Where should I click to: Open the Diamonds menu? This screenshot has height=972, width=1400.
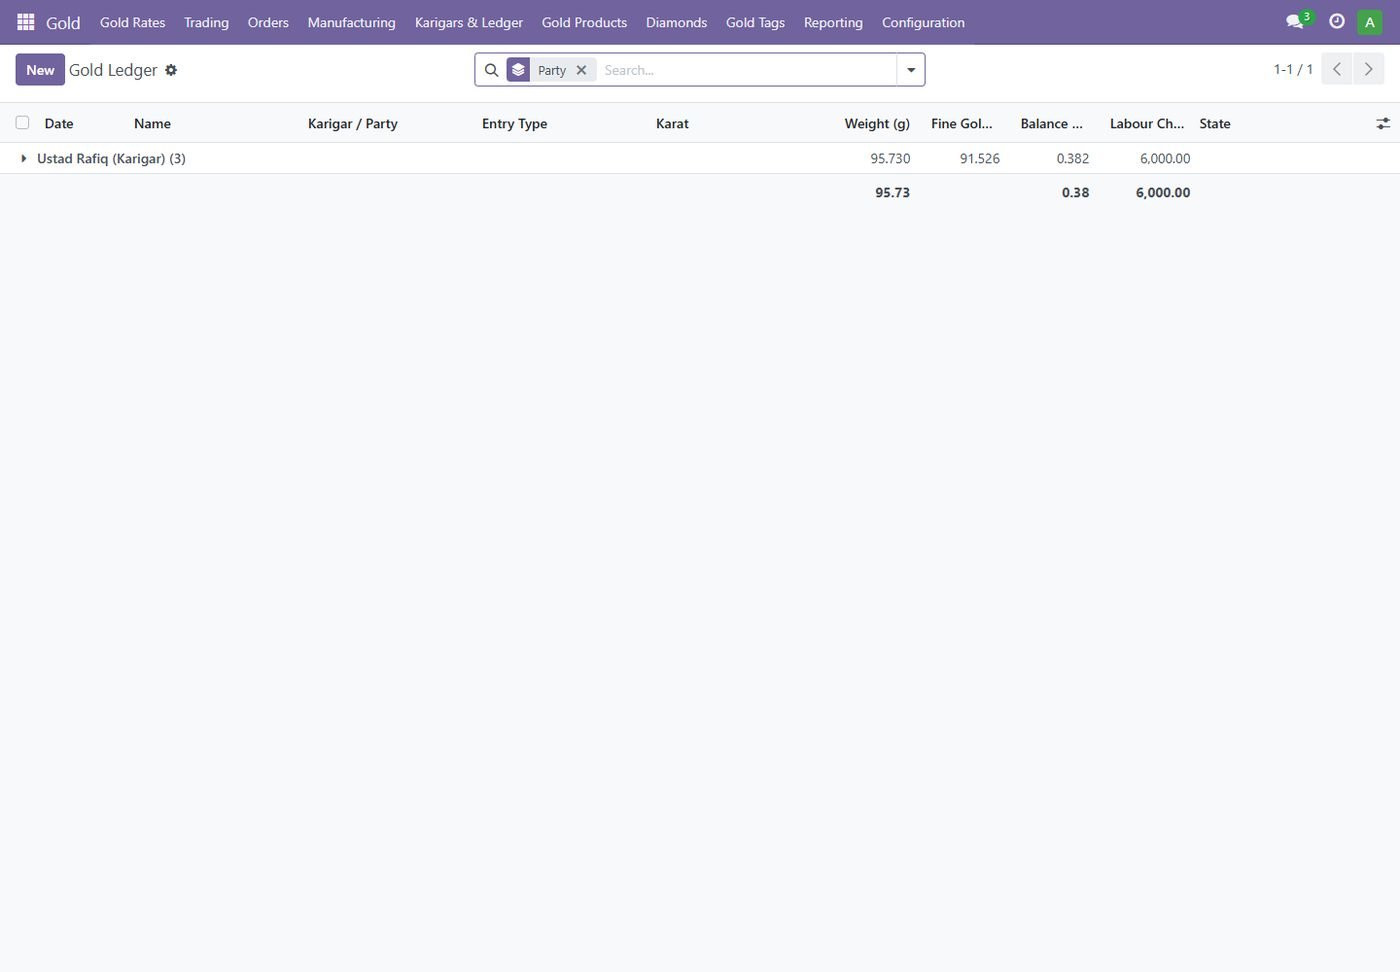click(x=676, y=22)
